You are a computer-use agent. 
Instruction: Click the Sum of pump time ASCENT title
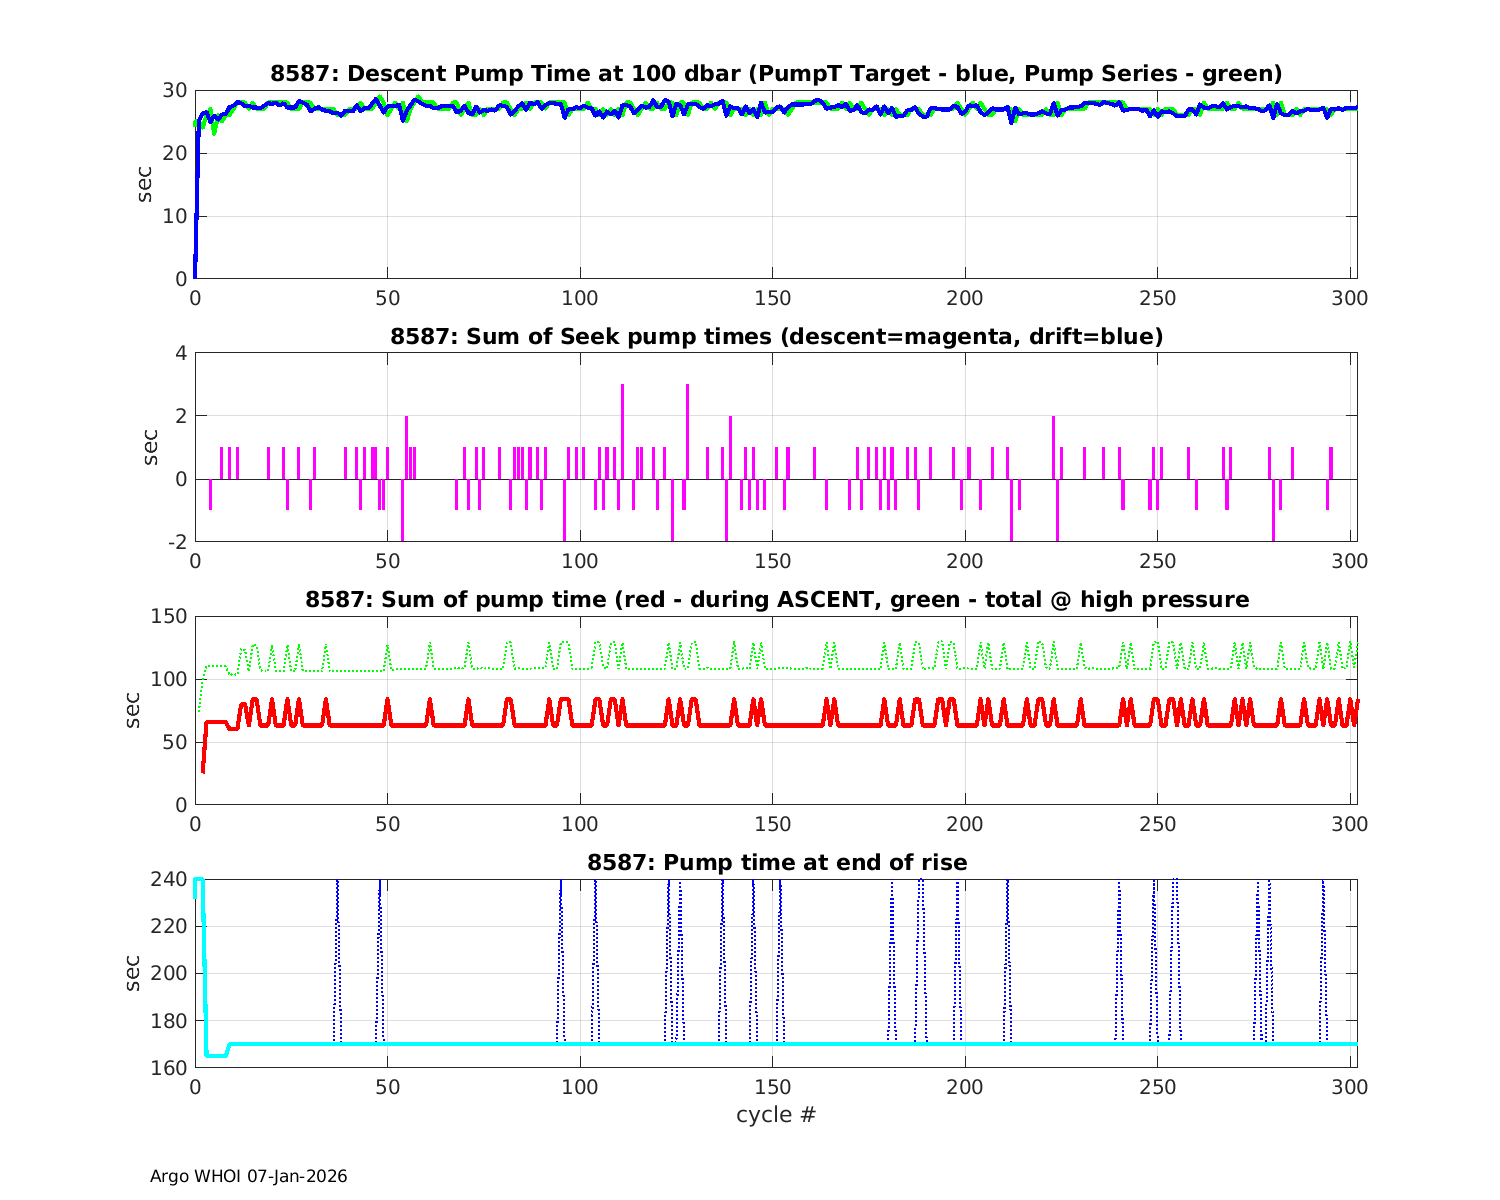click(776, 600)
